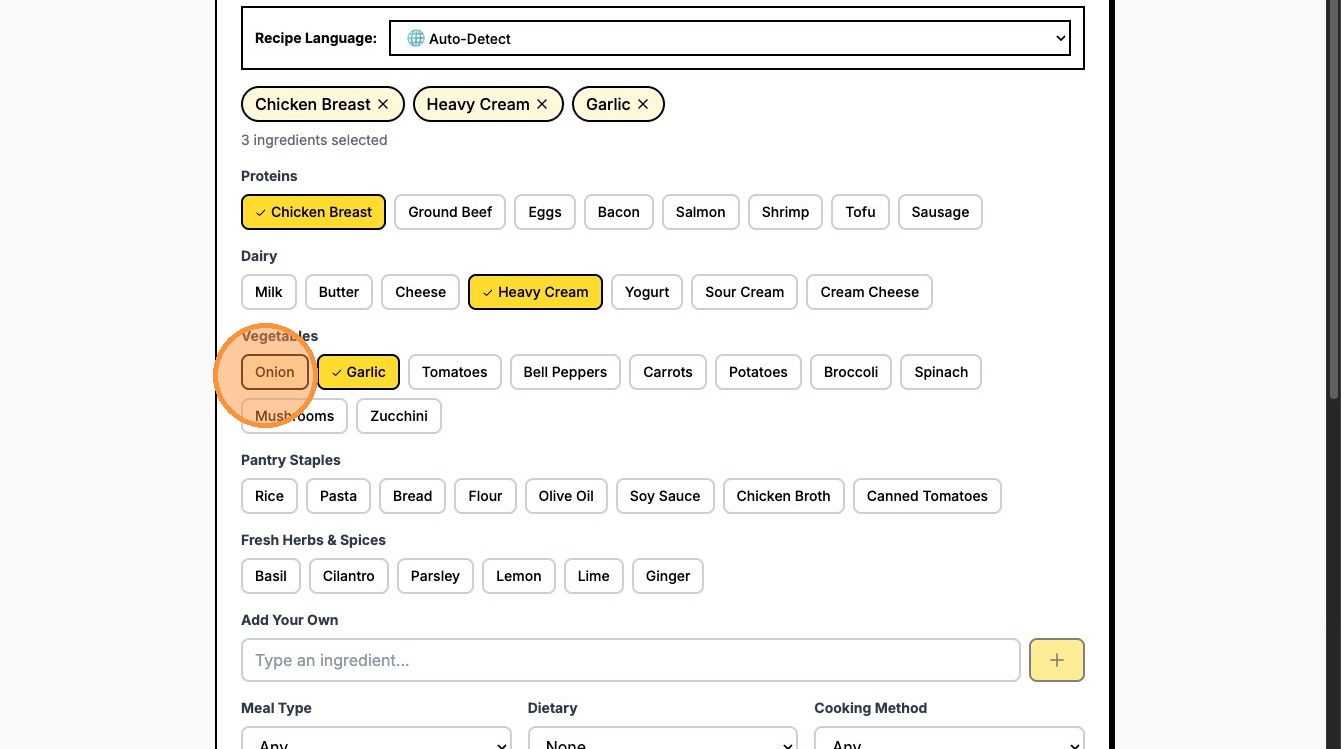
Task: Add Chicken Broth to ingredients
Action: point(783,496)
